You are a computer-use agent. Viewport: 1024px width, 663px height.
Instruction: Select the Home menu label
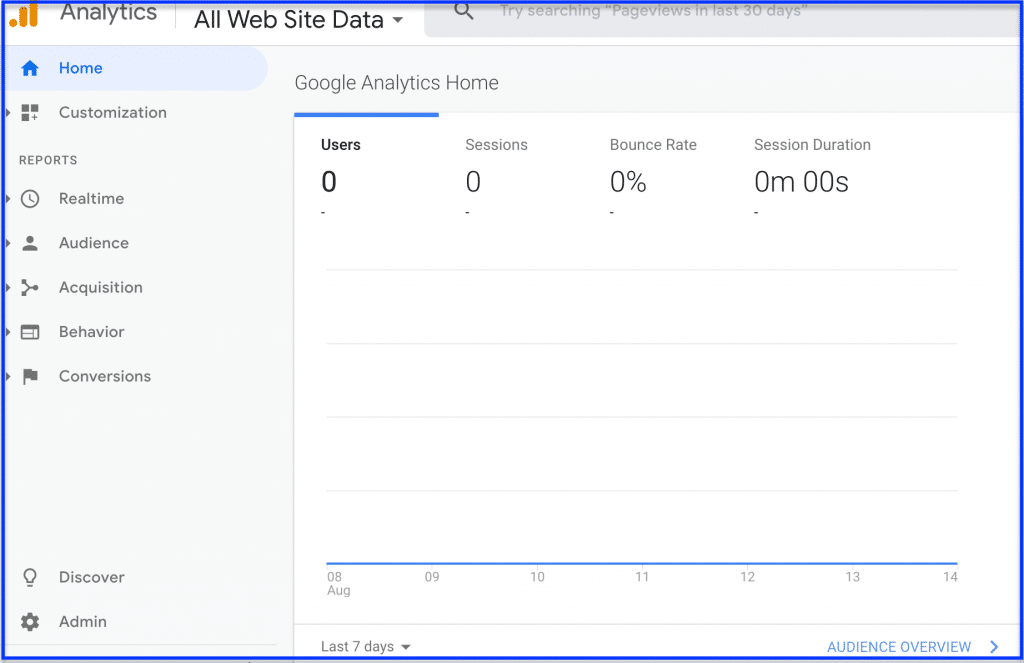tap(80, 68)
